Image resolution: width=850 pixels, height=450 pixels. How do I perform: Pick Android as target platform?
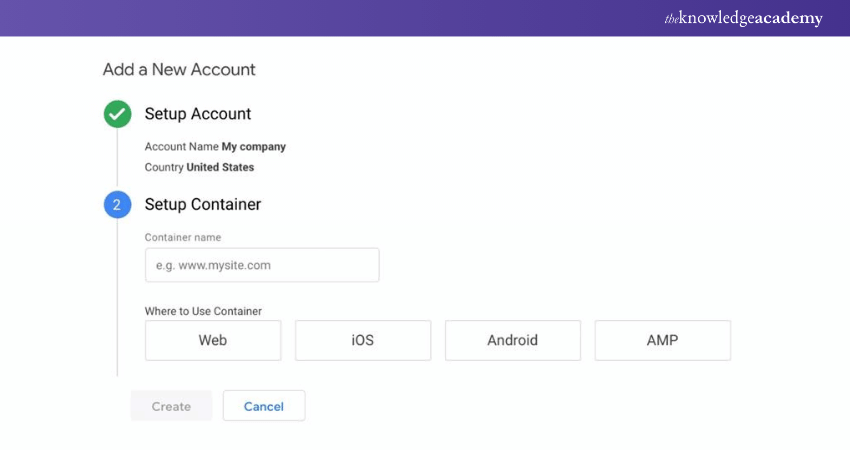pos(512,340)
